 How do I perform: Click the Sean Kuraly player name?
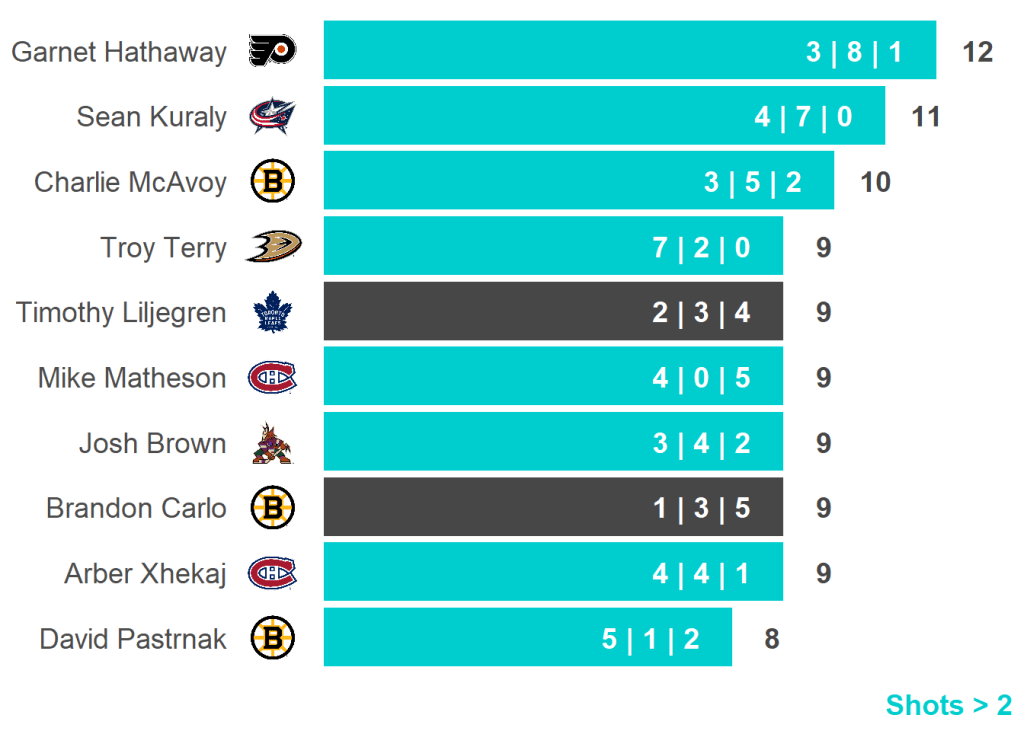click(152, 117)
